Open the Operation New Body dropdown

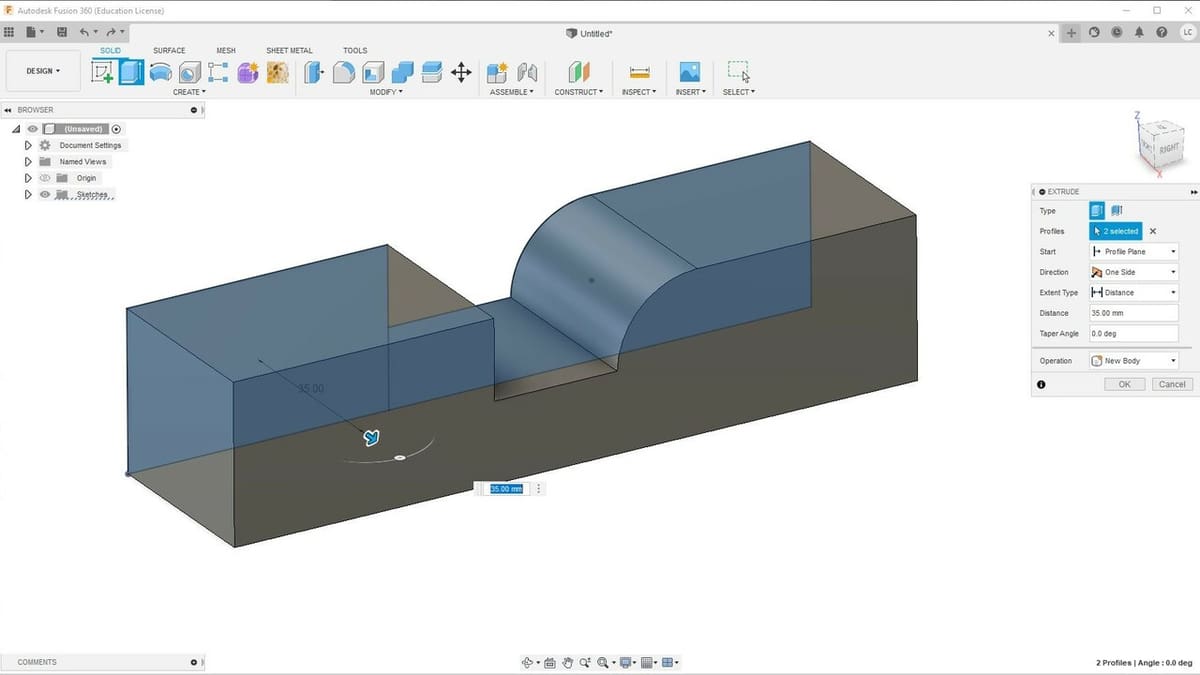click(1133, 360)
